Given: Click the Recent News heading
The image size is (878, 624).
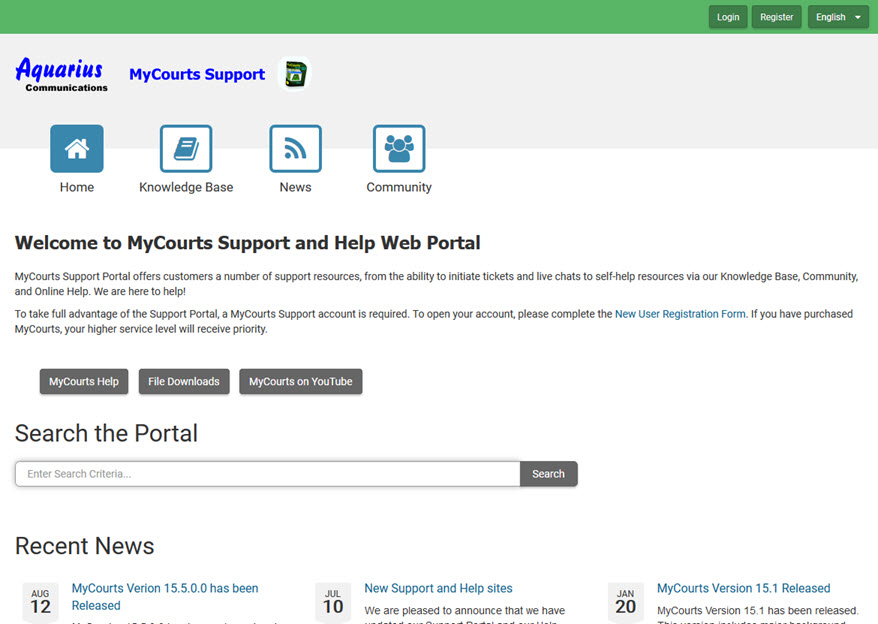Looking at the screenshot, I should click(85, 546).
